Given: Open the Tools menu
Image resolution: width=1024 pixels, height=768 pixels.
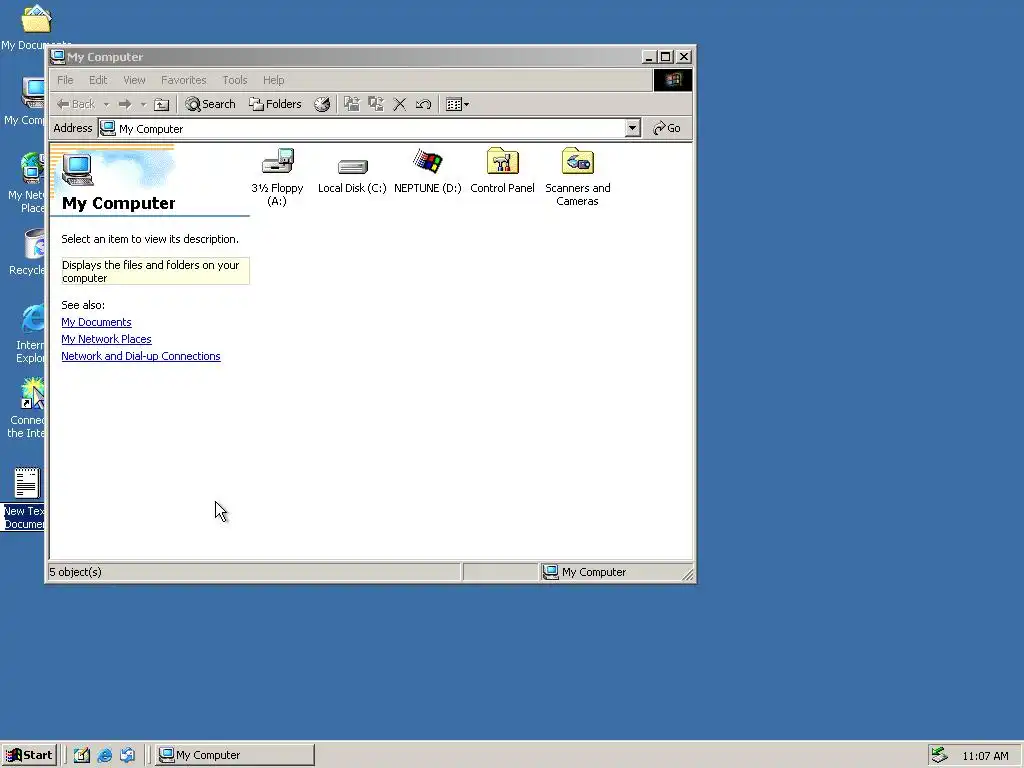Looking at the screenshot, I should 234,80.
